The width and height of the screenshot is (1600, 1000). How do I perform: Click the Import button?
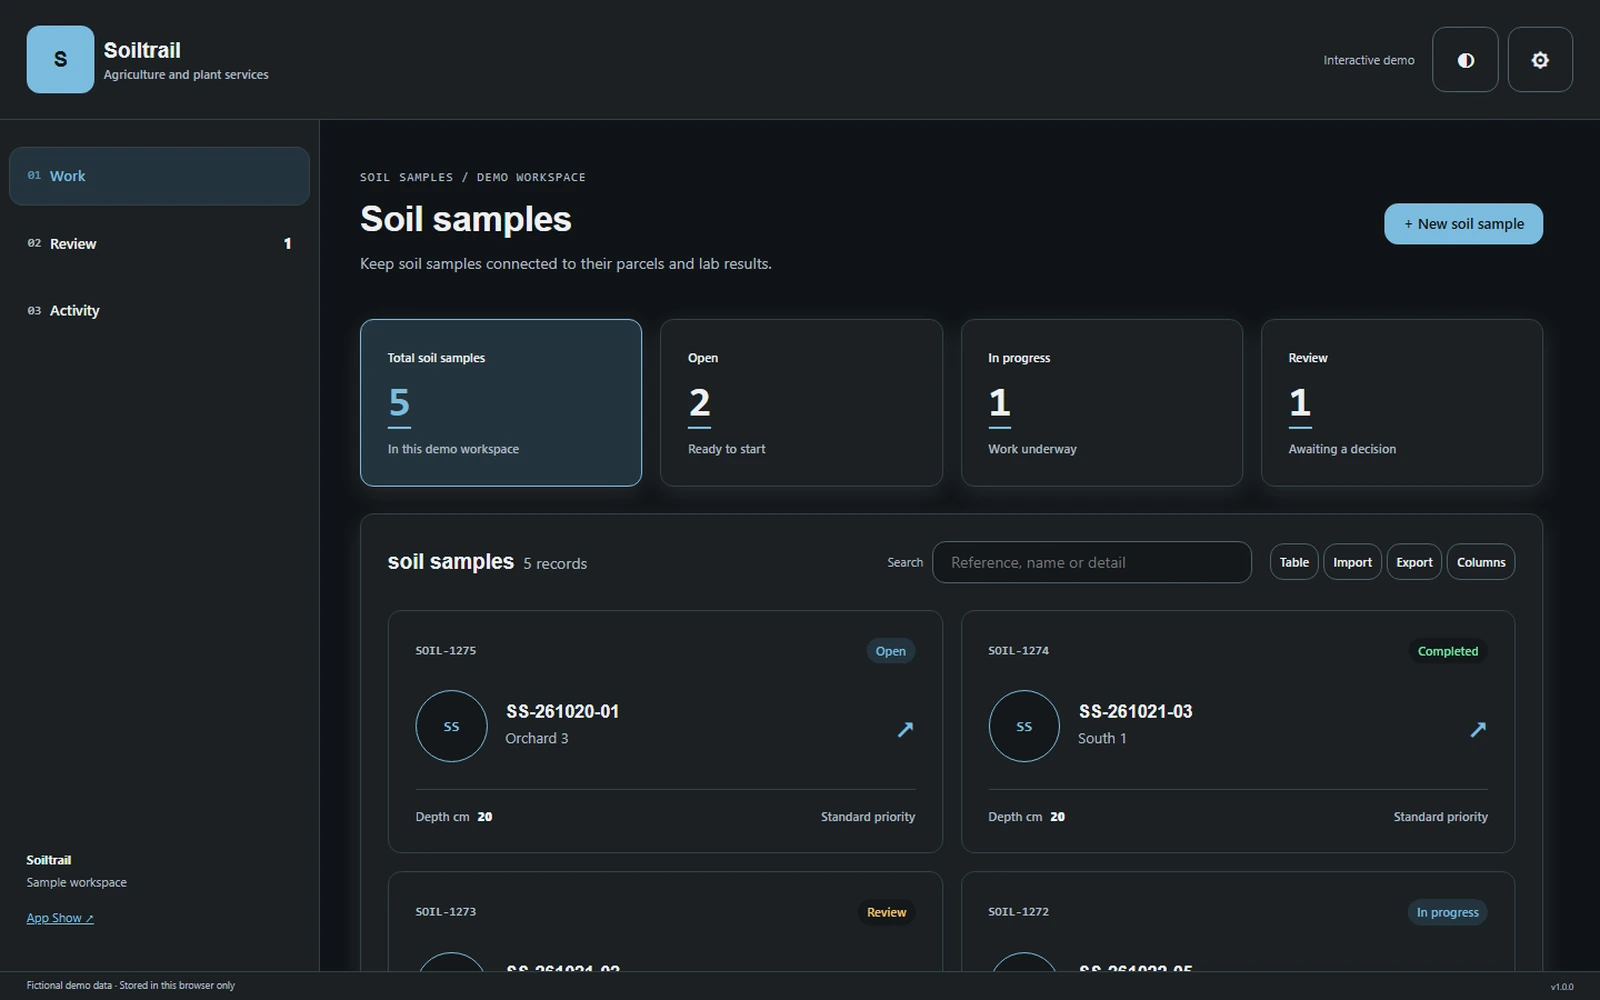[x=1352, y=562]
